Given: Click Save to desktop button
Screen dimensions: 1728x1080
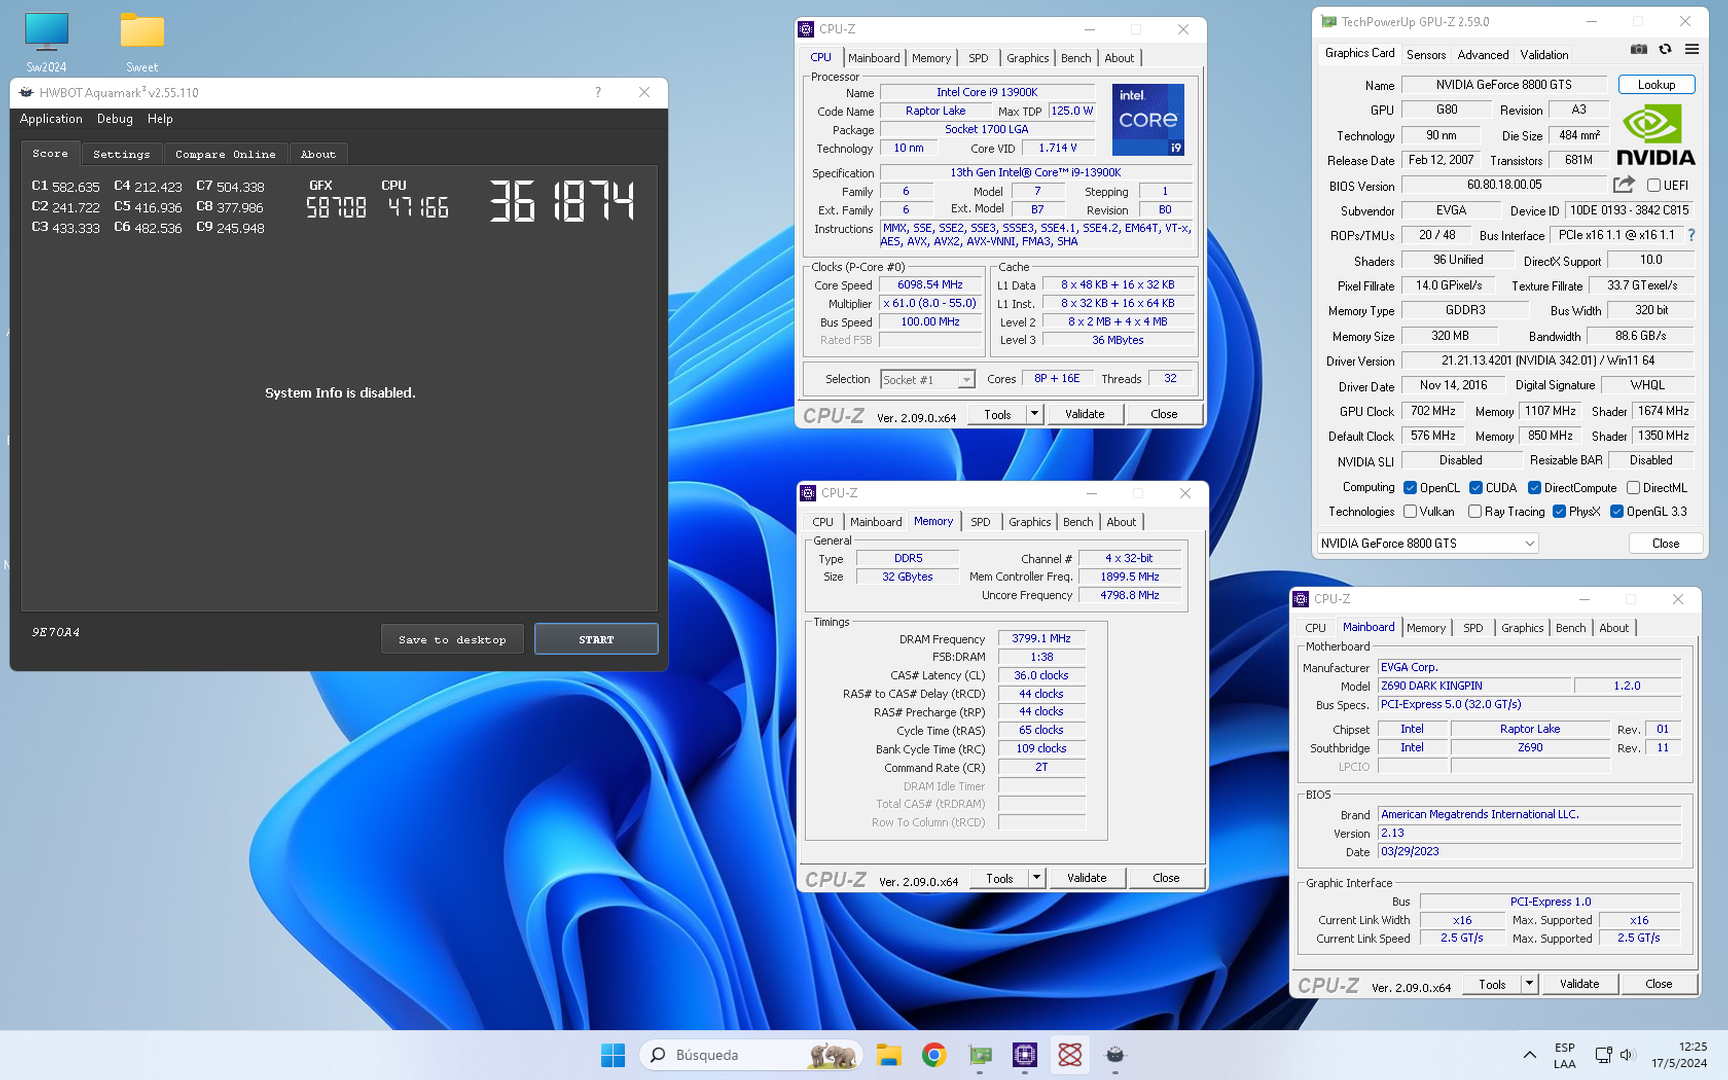Looking at the screenshot, I should 452,639.
